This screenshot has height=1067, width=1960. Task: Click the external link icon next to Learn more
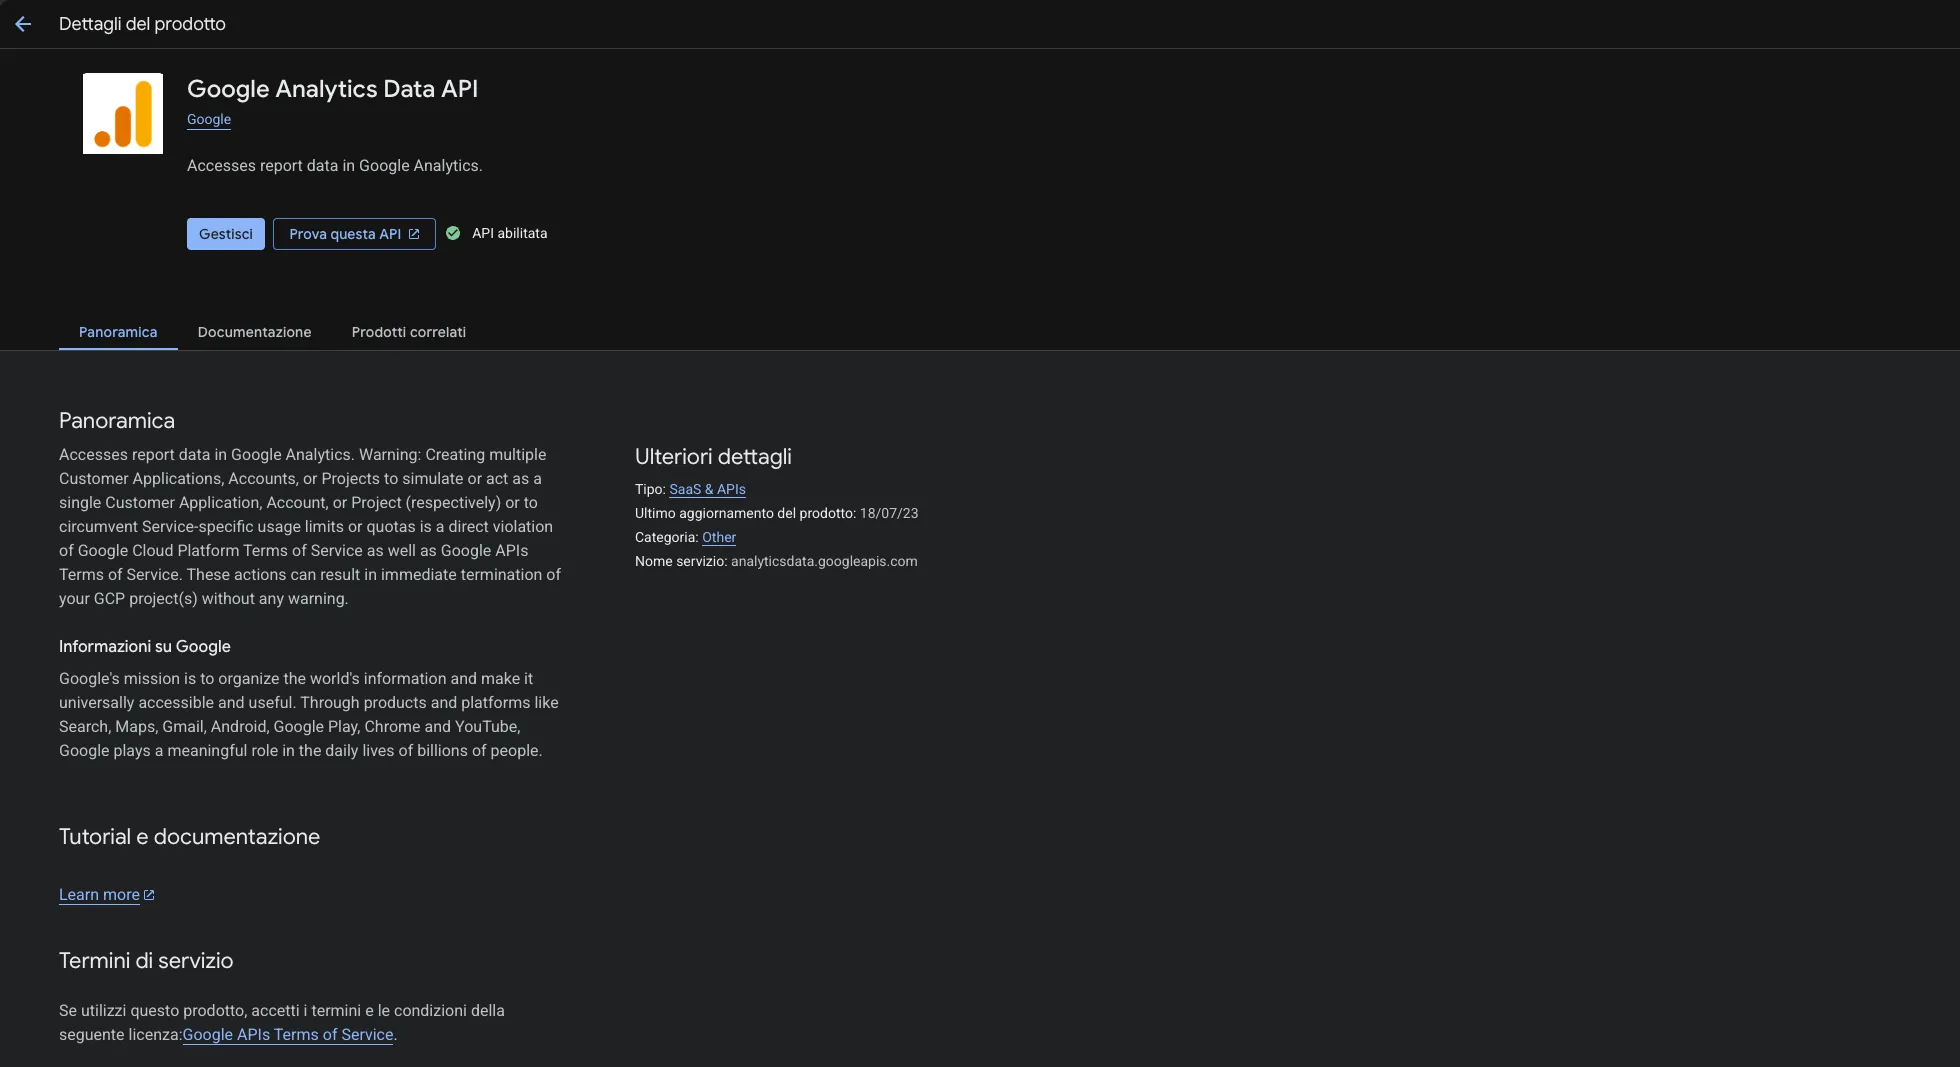tap(149, 895)
